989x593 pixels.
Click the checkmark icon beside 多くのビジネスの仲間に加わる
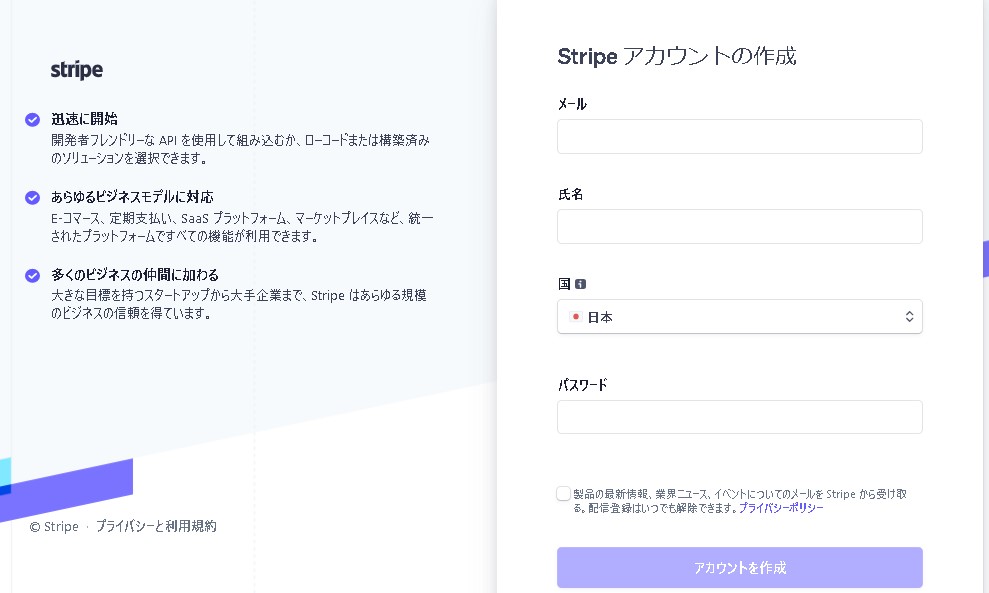(33, 275)
